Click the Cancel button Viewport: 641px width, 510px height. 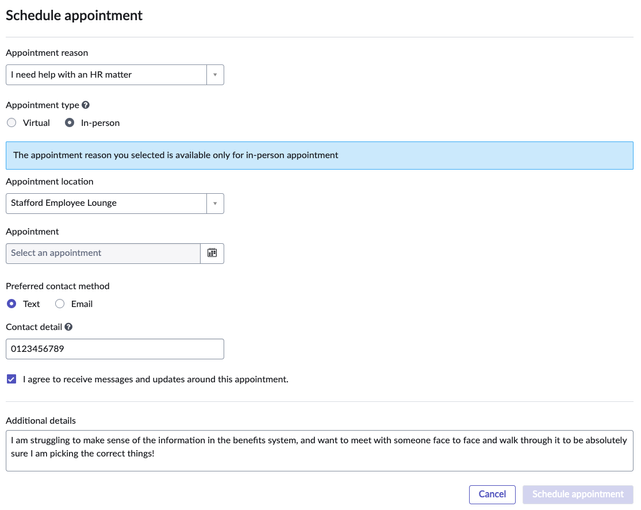[x=492, y=494]
